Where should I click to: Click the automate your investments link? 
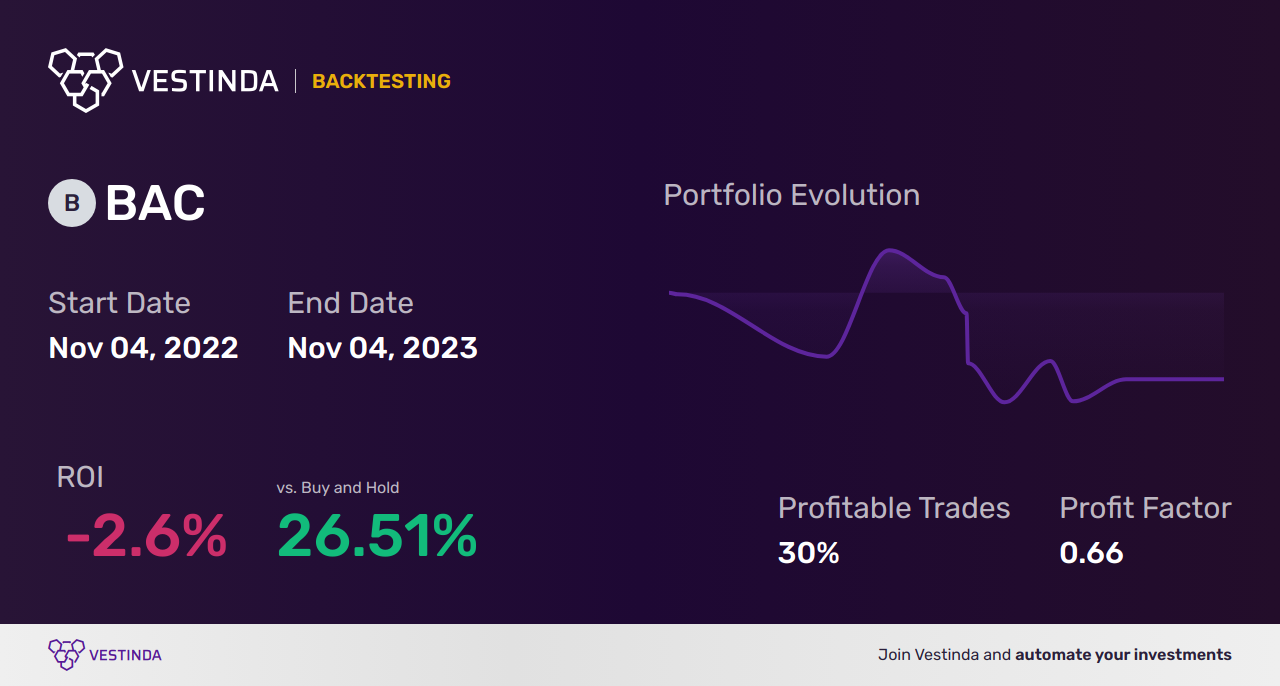(x=1123, y=655)
